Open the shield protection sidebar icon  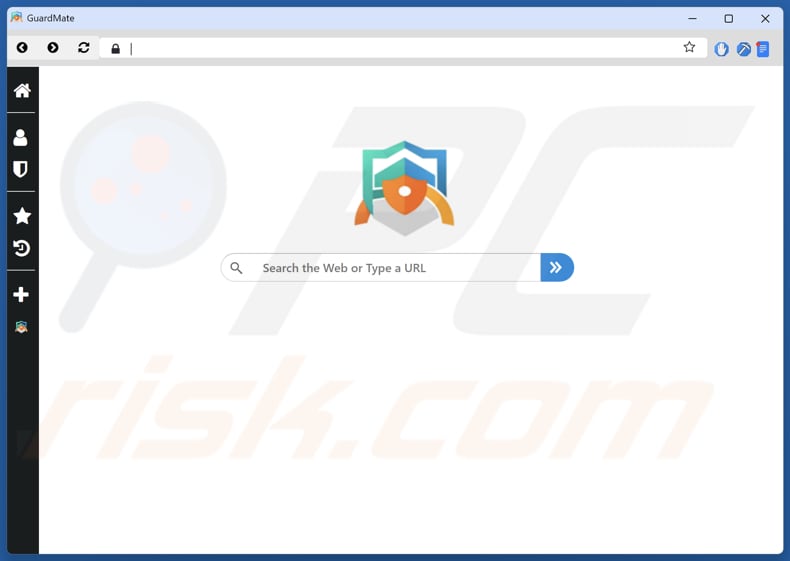click(x=21, y=169)
